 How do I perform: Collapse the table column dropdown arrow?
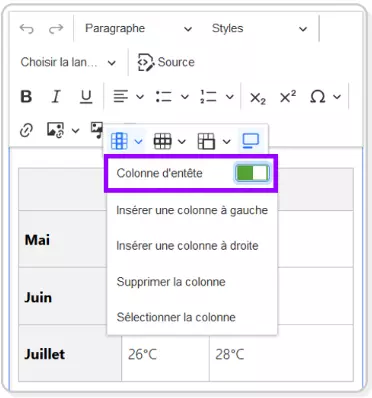coord(139,142)
